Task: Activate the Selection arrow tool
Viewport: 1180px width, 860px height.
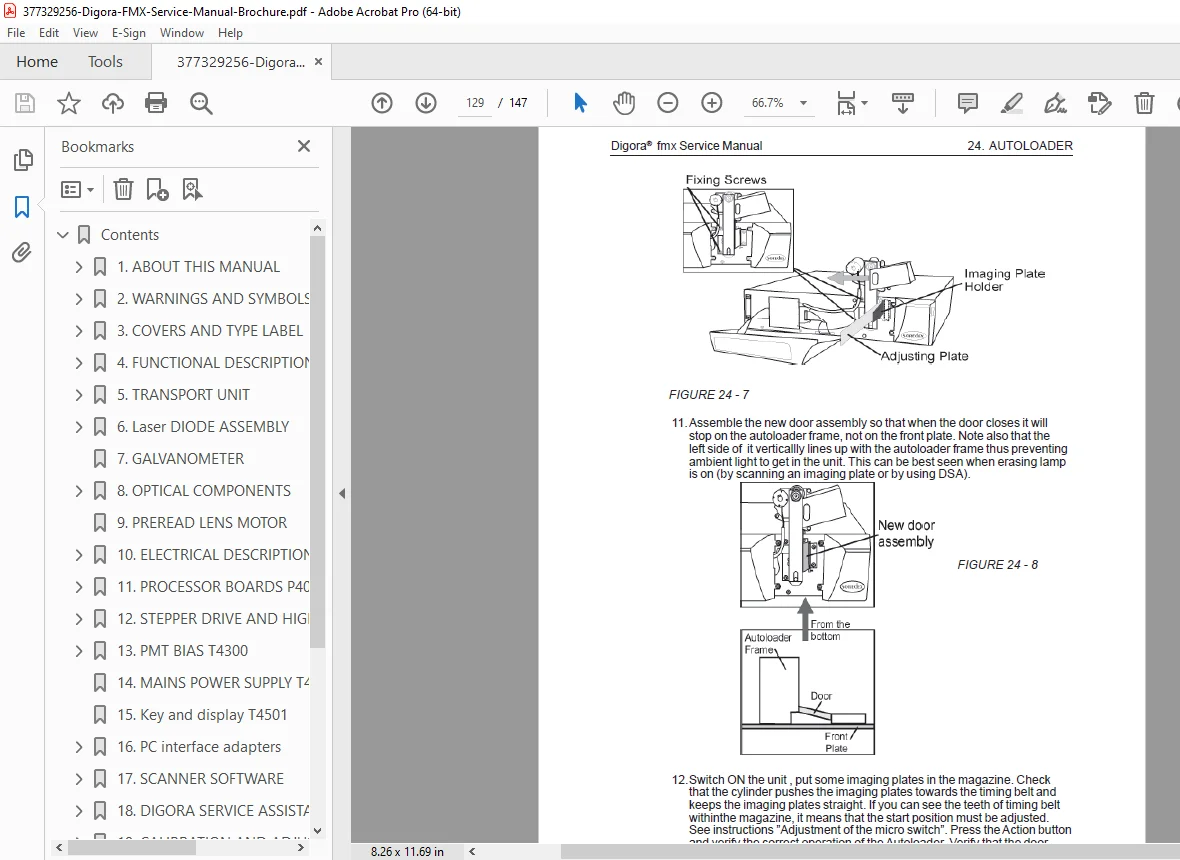Action: (x=579, y=103)
